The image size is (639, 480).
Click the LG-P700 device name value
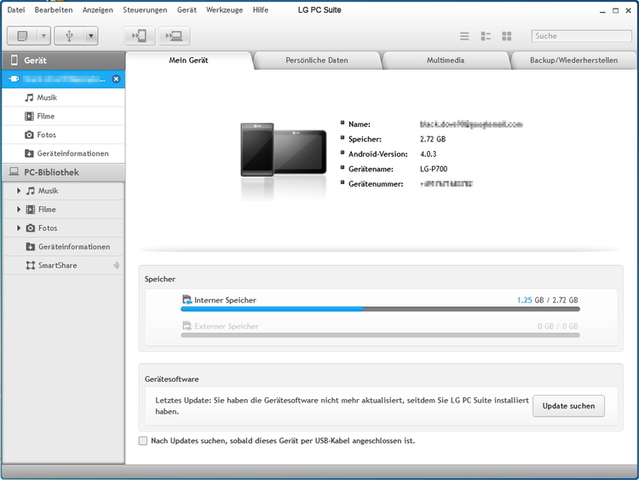click(x=434, y=169)
